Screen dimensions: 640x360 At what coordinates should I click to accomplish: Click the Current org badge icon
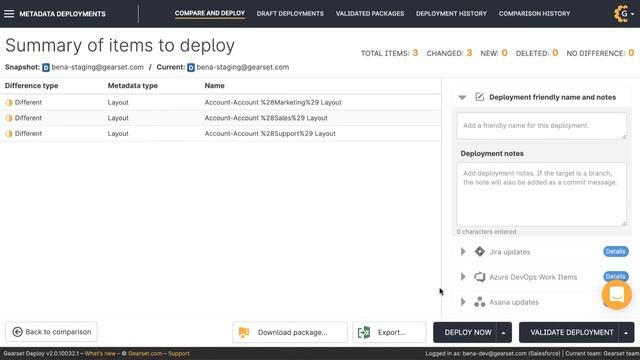(191, 67)
